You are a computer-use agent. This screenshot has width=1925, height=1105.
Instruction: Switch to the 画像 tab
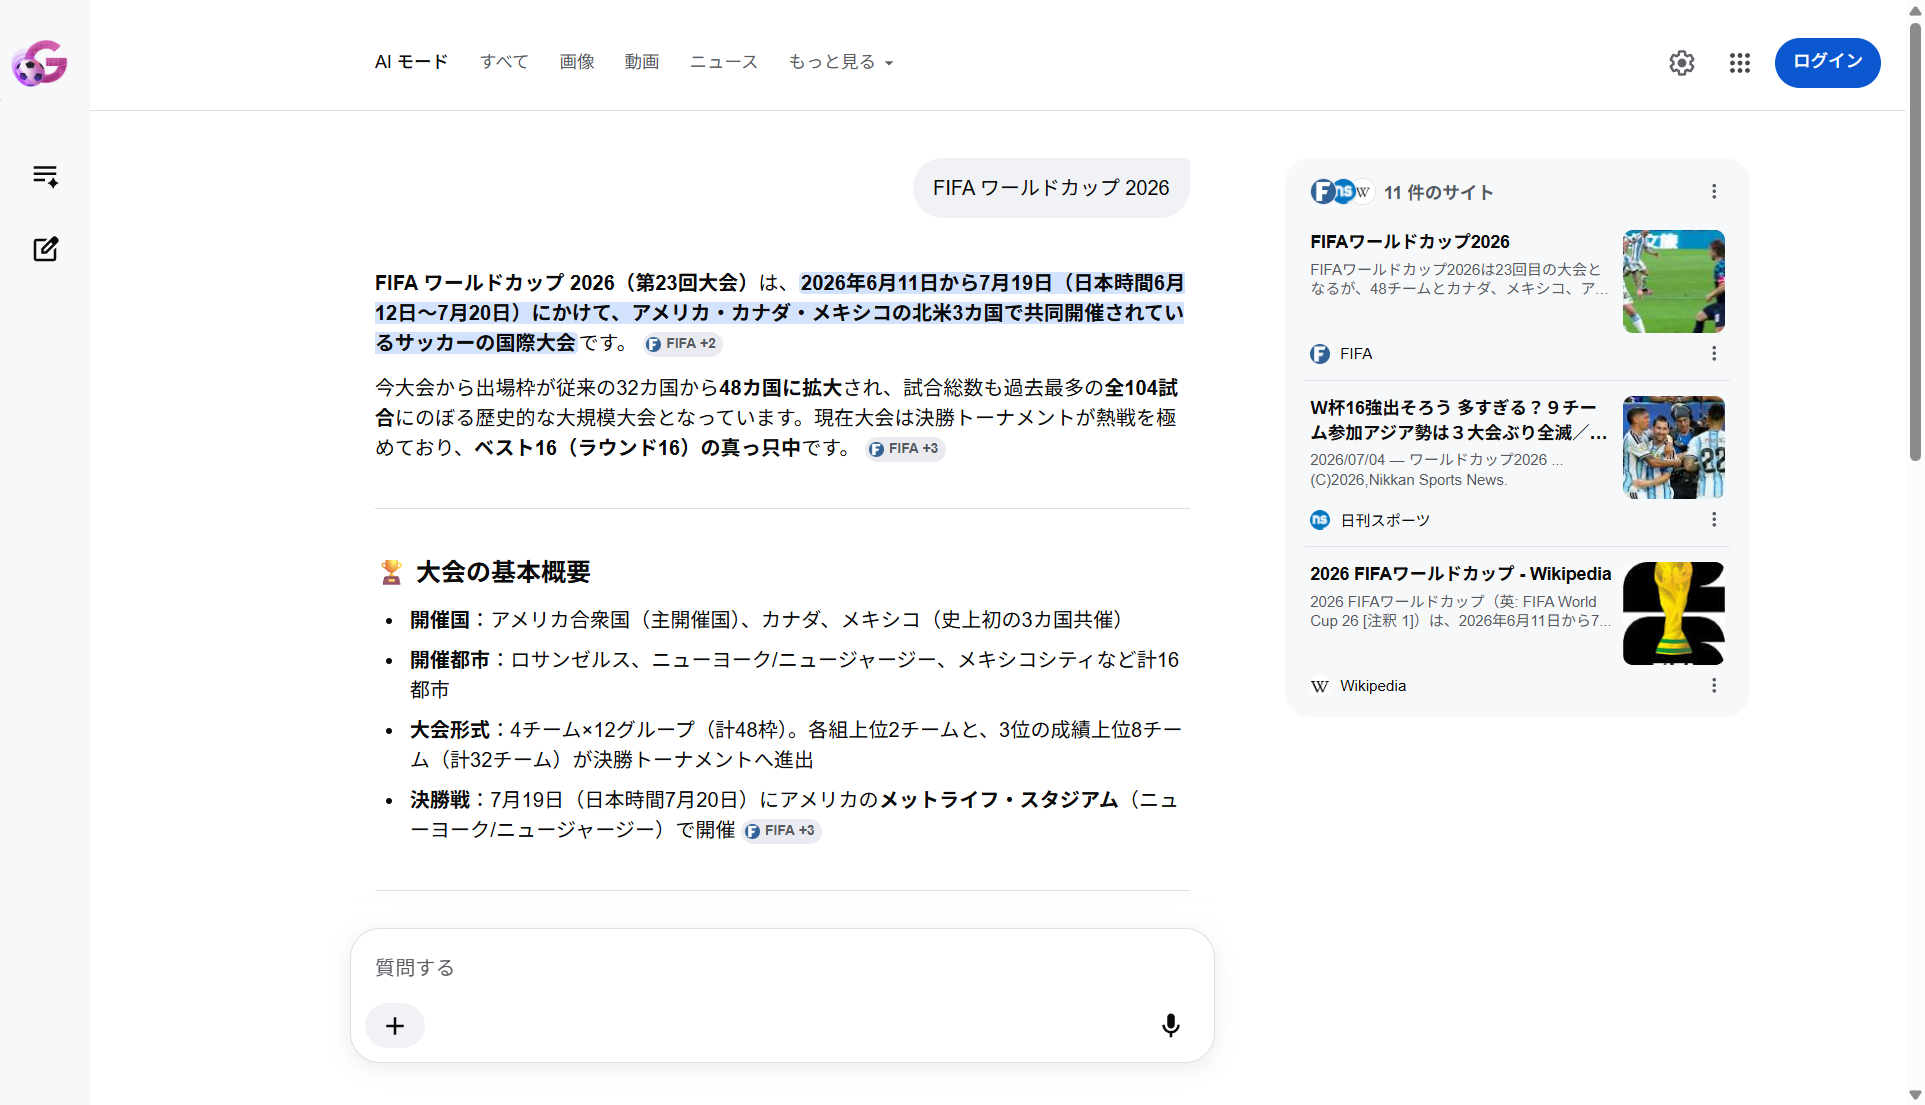(577, 62)
